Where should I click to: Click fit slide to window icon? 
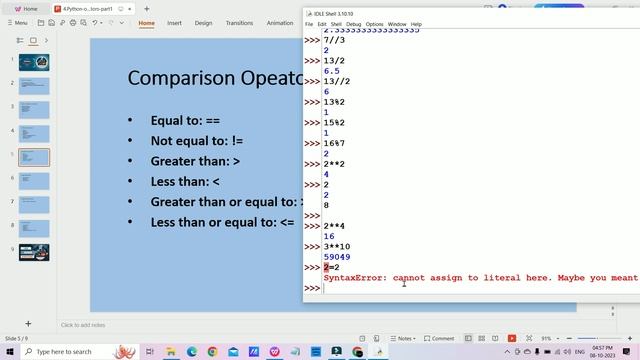(x=529, y=338)
